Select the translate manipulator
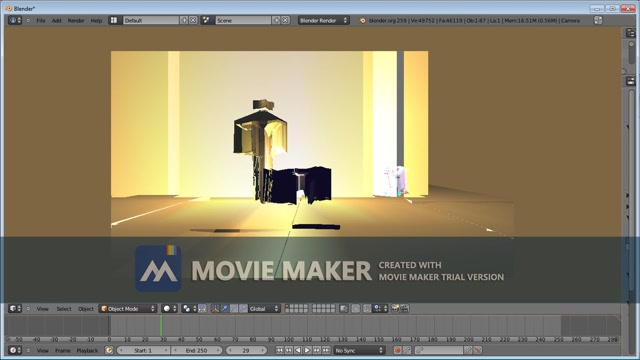The height and width of the screenshot is (360, 640). click(x=224, y=309)
